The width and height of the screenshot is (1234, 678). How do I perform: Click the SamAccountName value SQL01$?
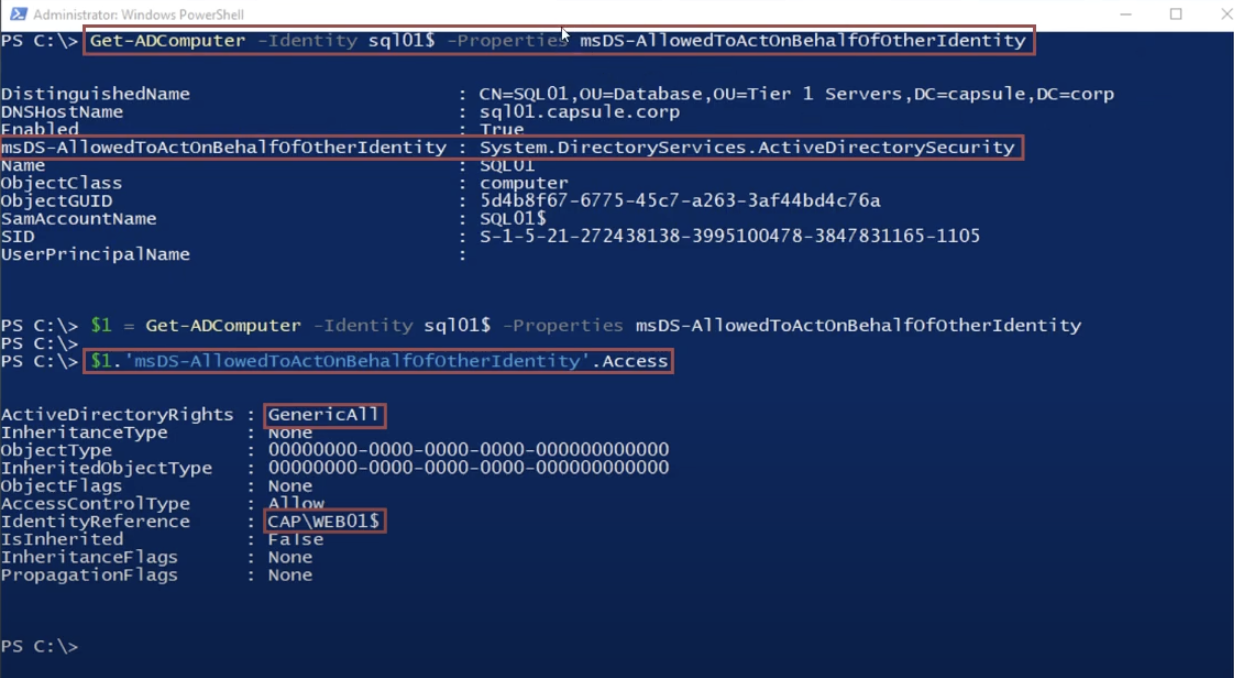(x=513, y=219)
